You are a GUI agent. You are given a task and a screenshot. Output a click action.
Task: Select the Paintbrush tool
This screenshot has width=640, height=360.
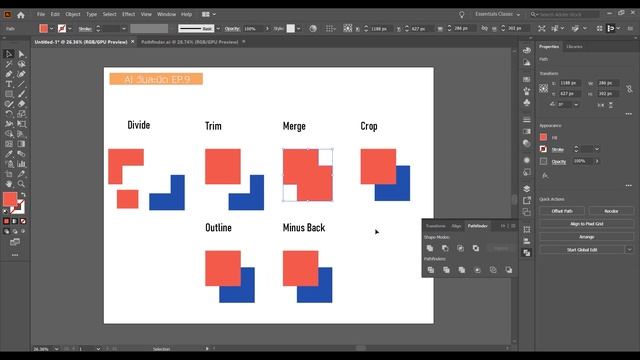(22, 94)
